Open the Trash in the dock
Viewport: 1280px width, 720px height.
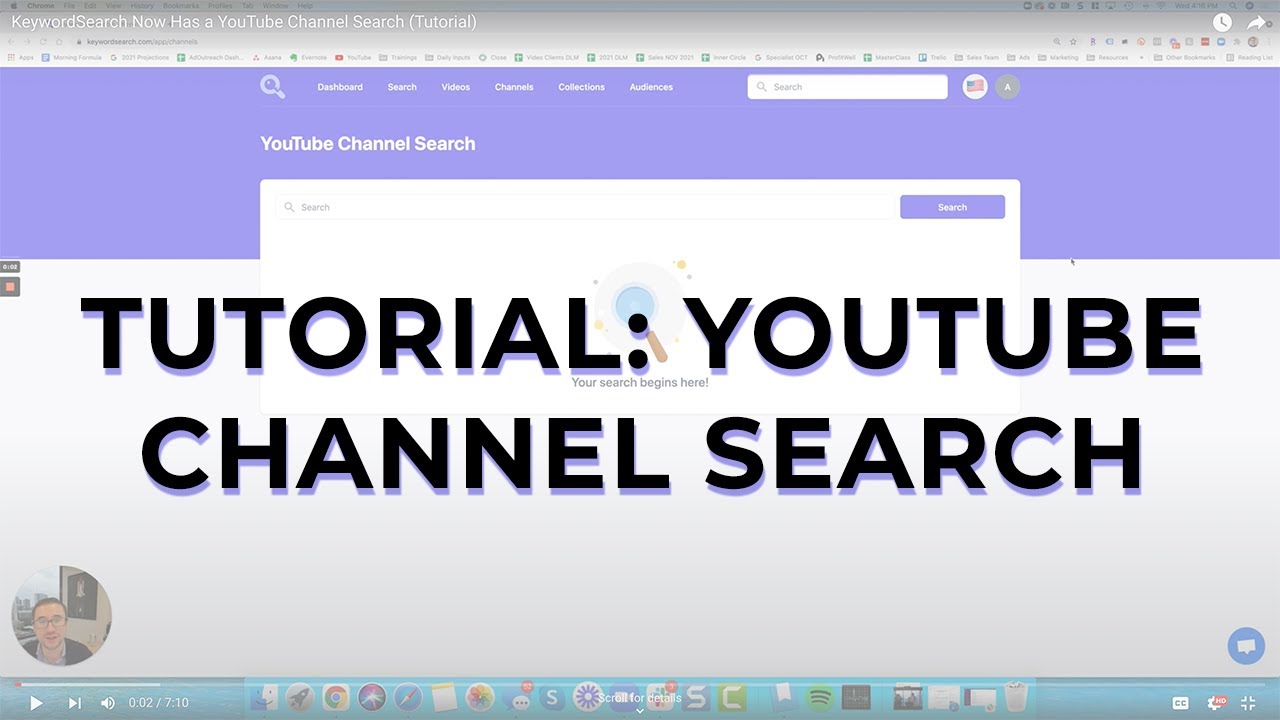click(x=1016, y=696)
